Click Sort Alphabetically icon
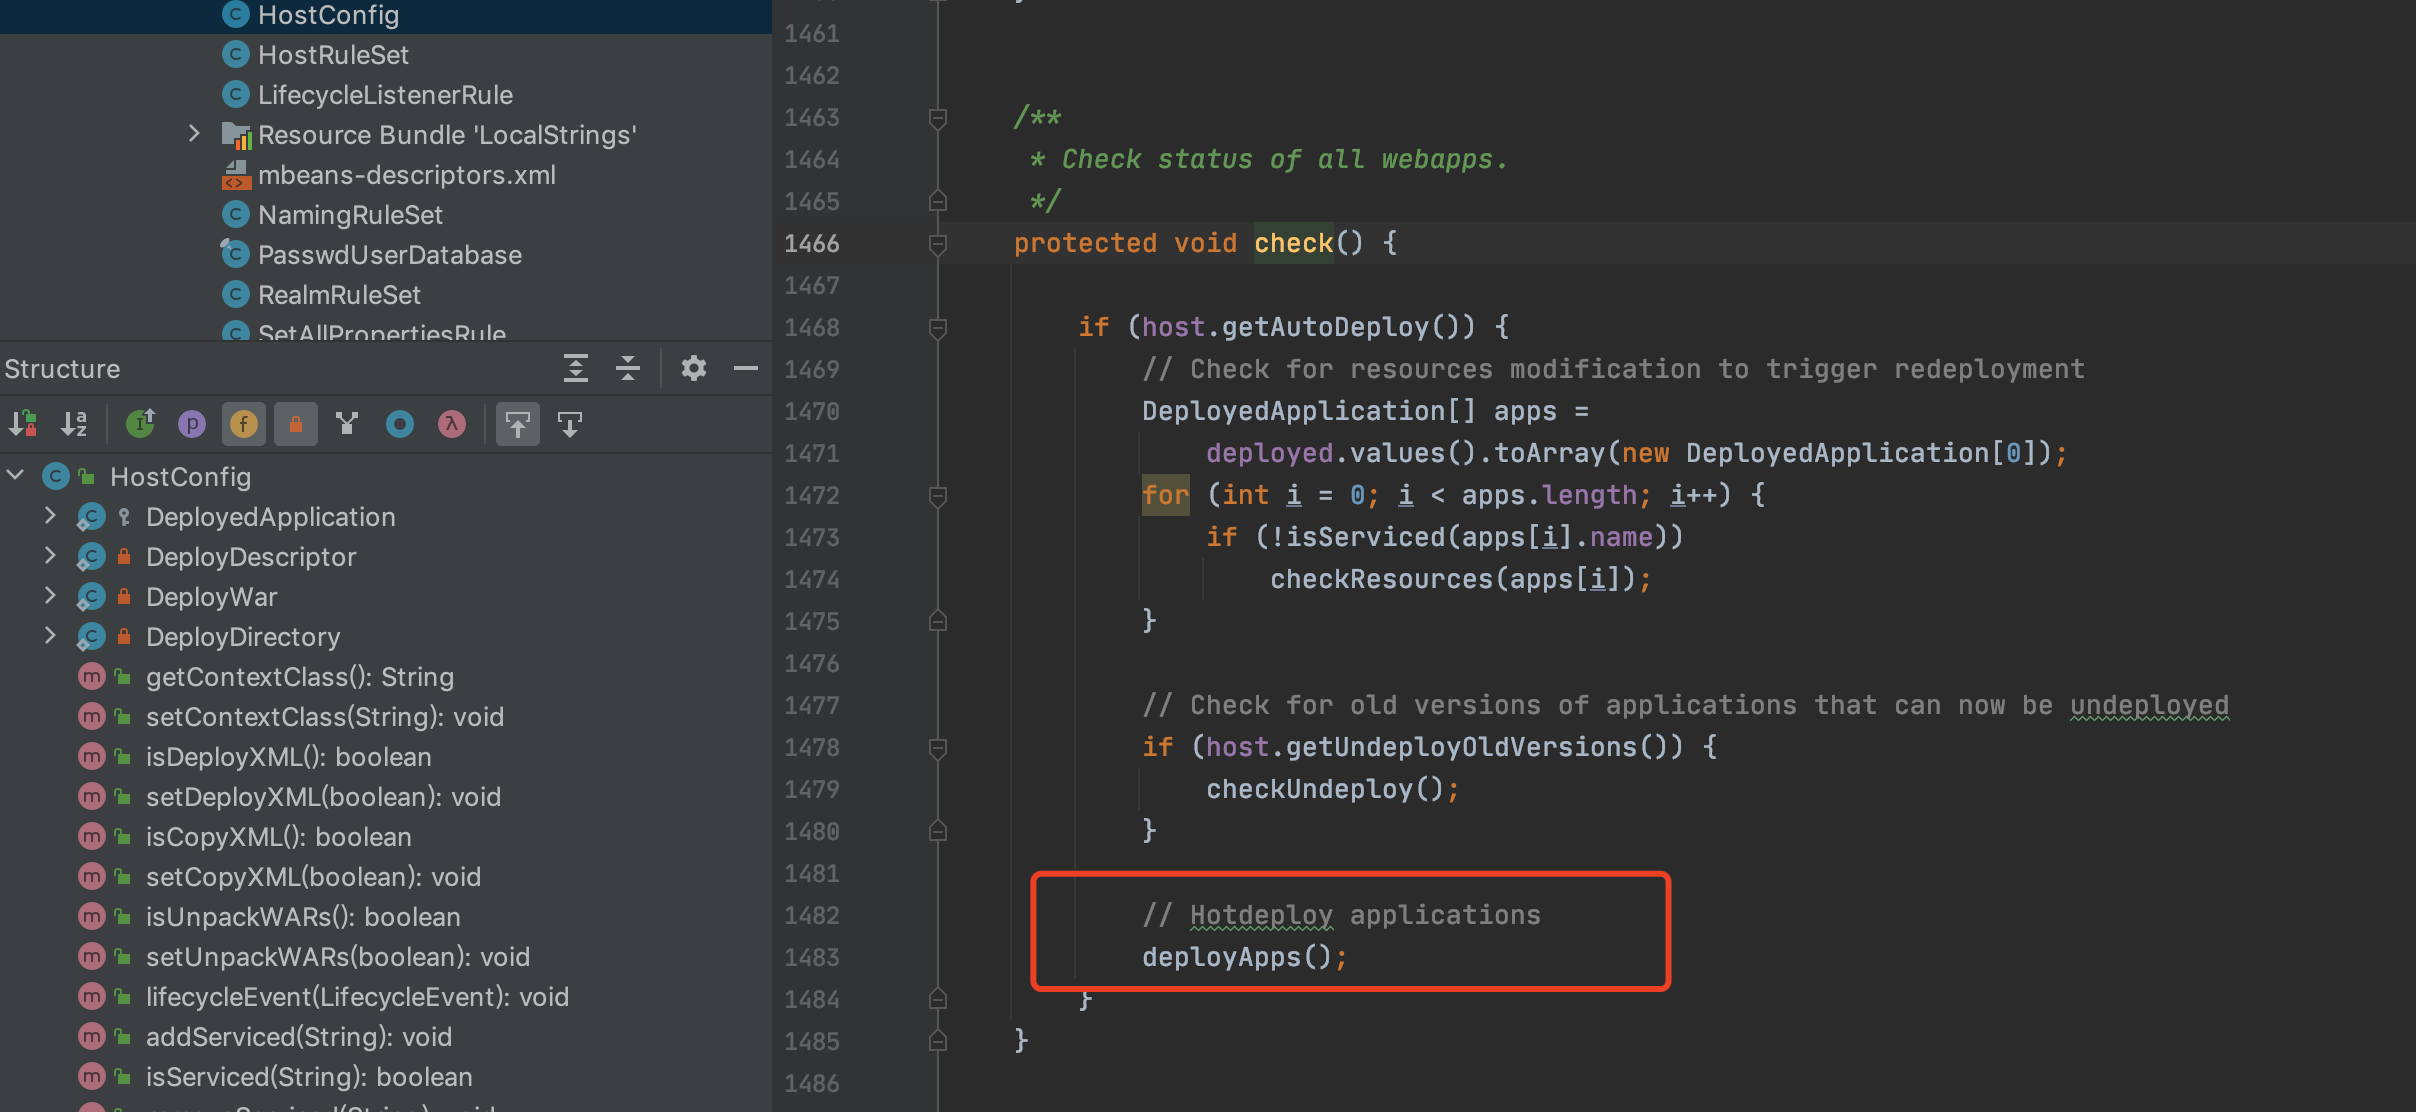2416x1112 pixels. 74,424
